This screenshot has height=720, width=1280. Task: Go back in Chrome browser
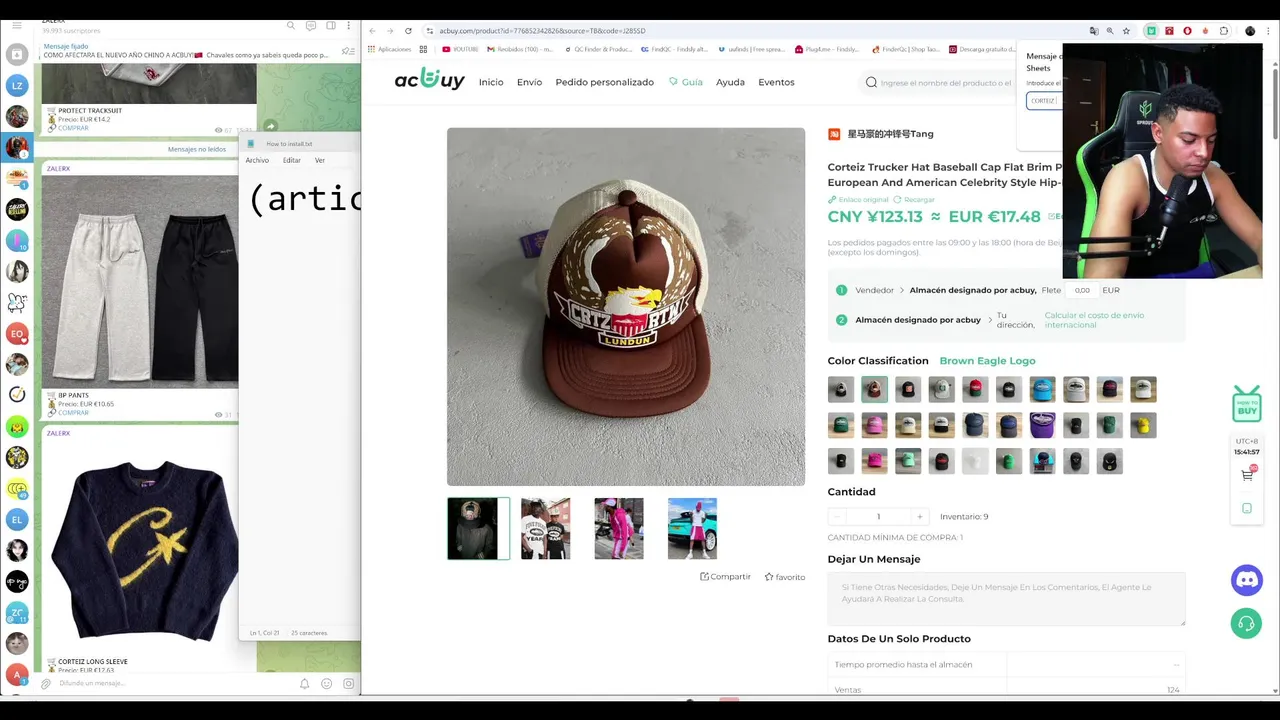coord(373,31)
